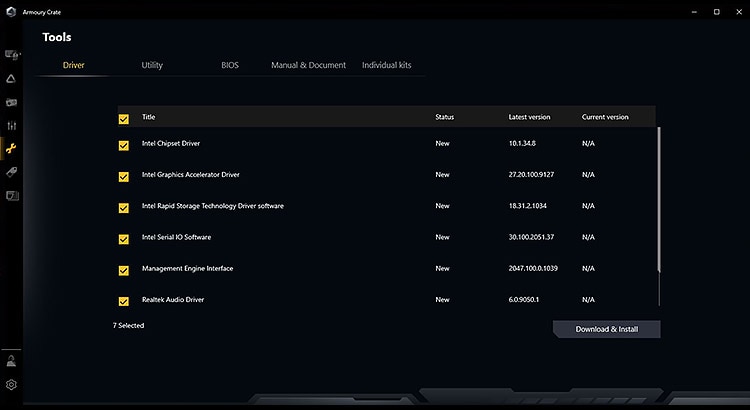Click the 7 Selected counter text
Screen dimensions: 750x410
[x=128, y=325]
